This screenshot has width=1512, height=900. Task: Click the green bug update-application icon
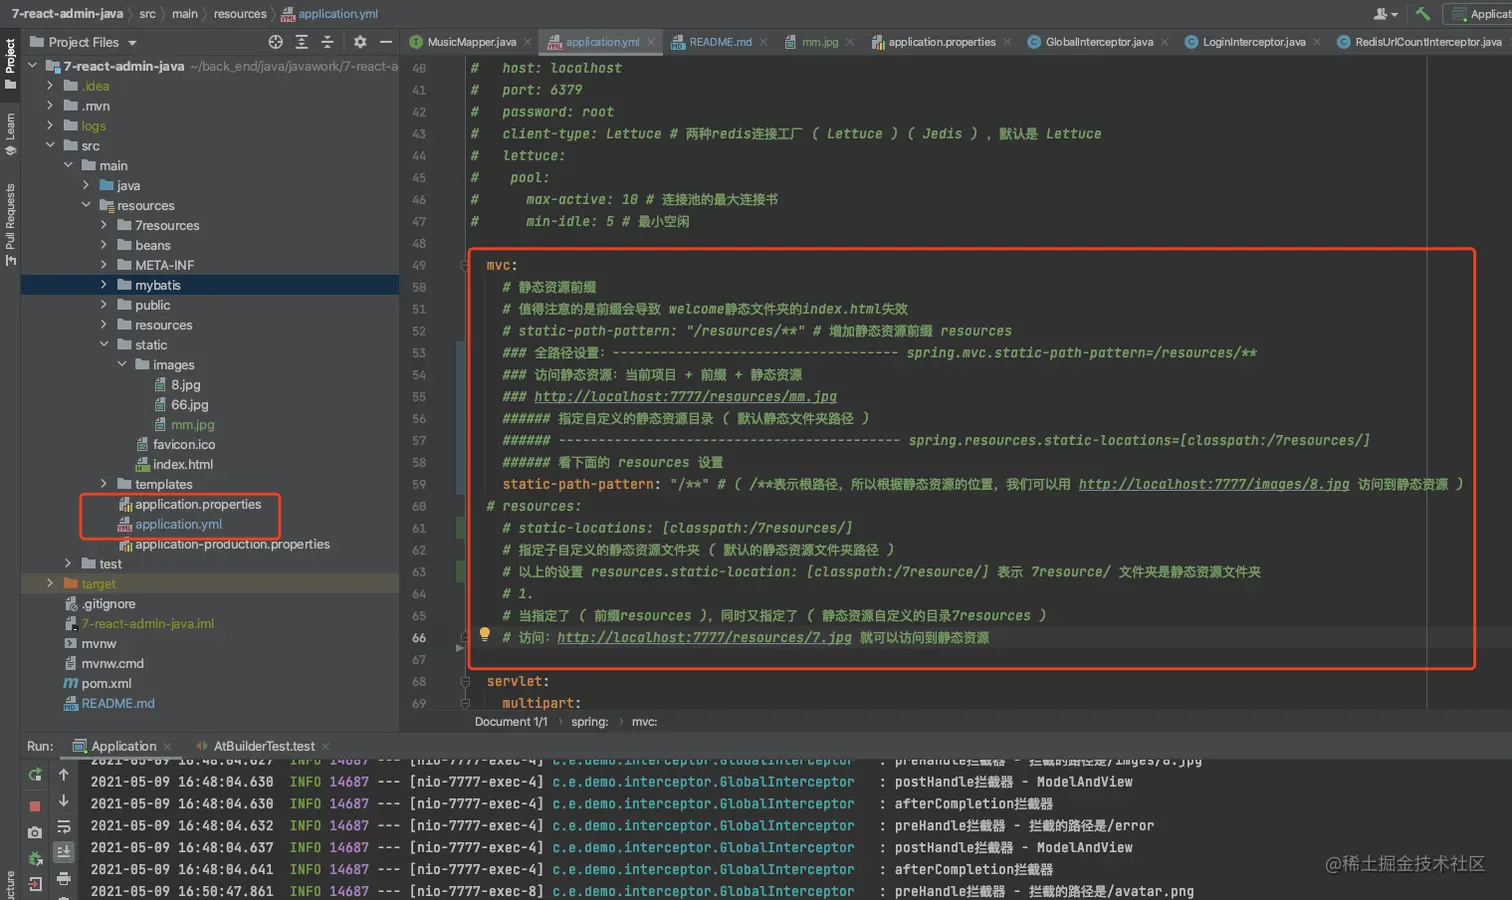(35, 858)
